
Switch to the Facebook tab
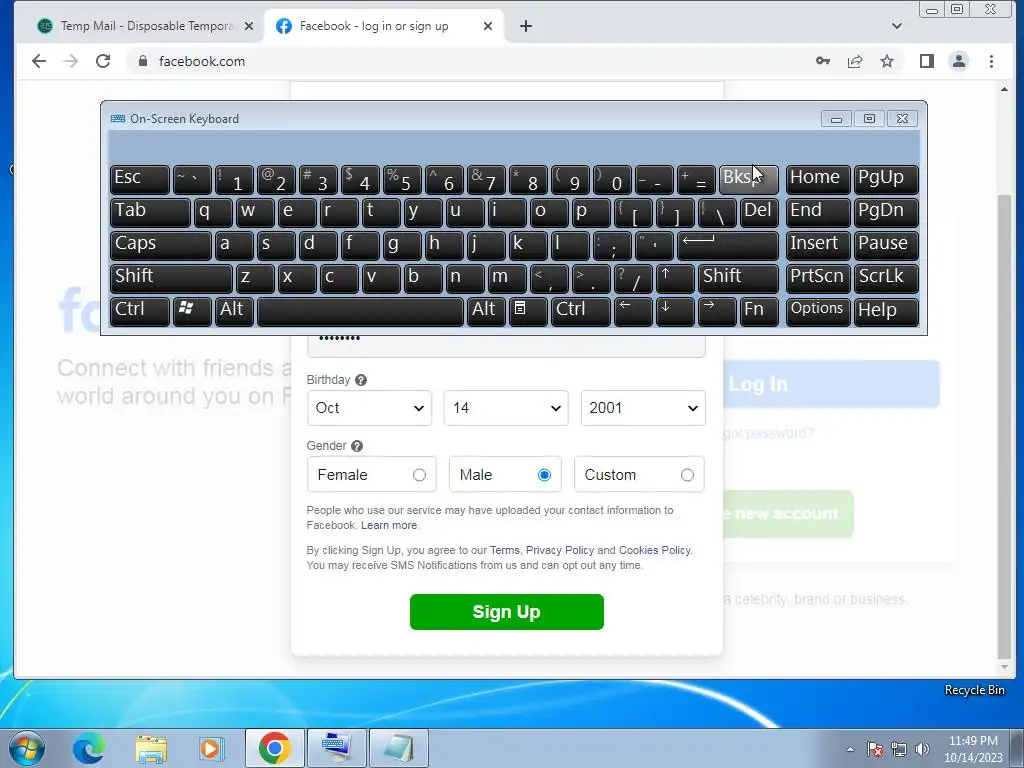(384, 26)
